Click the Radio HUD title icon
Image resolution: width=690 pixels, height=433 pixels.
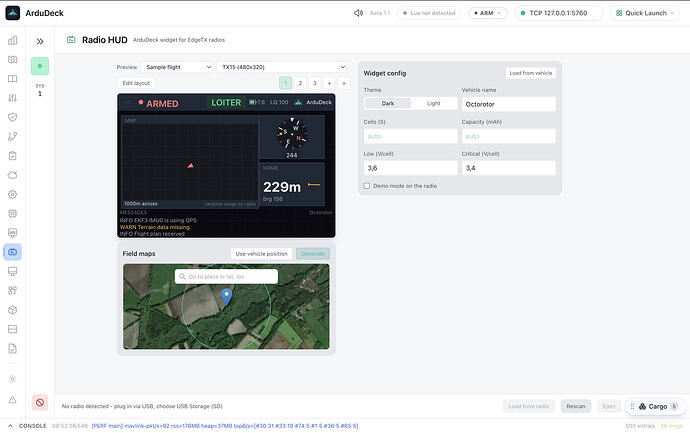point(71,40)
